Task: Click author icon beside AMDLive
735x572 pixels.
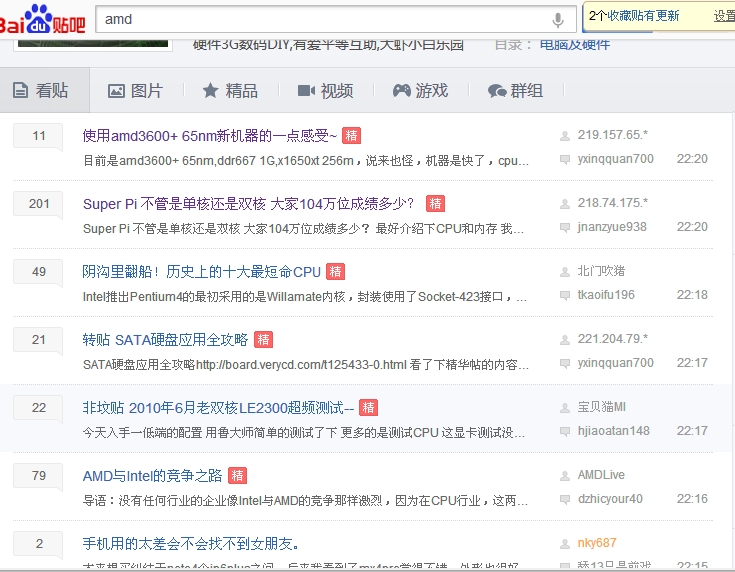Action: (565, 476)
